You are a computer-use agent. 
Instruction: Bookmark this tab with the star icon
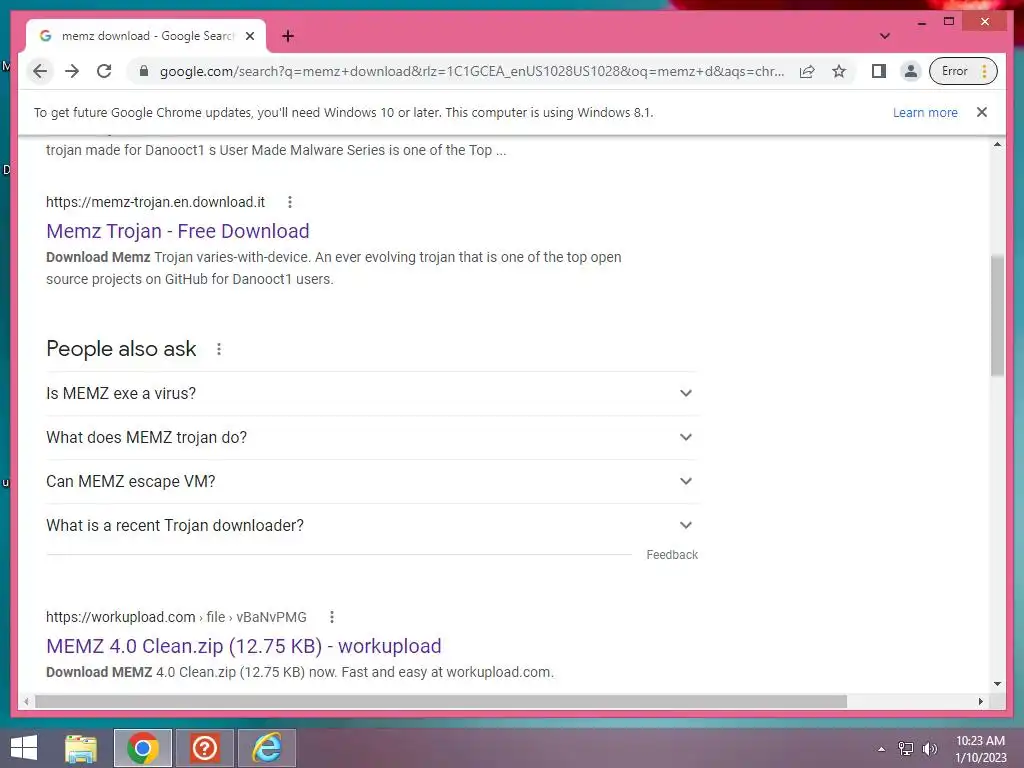(839, 71)
